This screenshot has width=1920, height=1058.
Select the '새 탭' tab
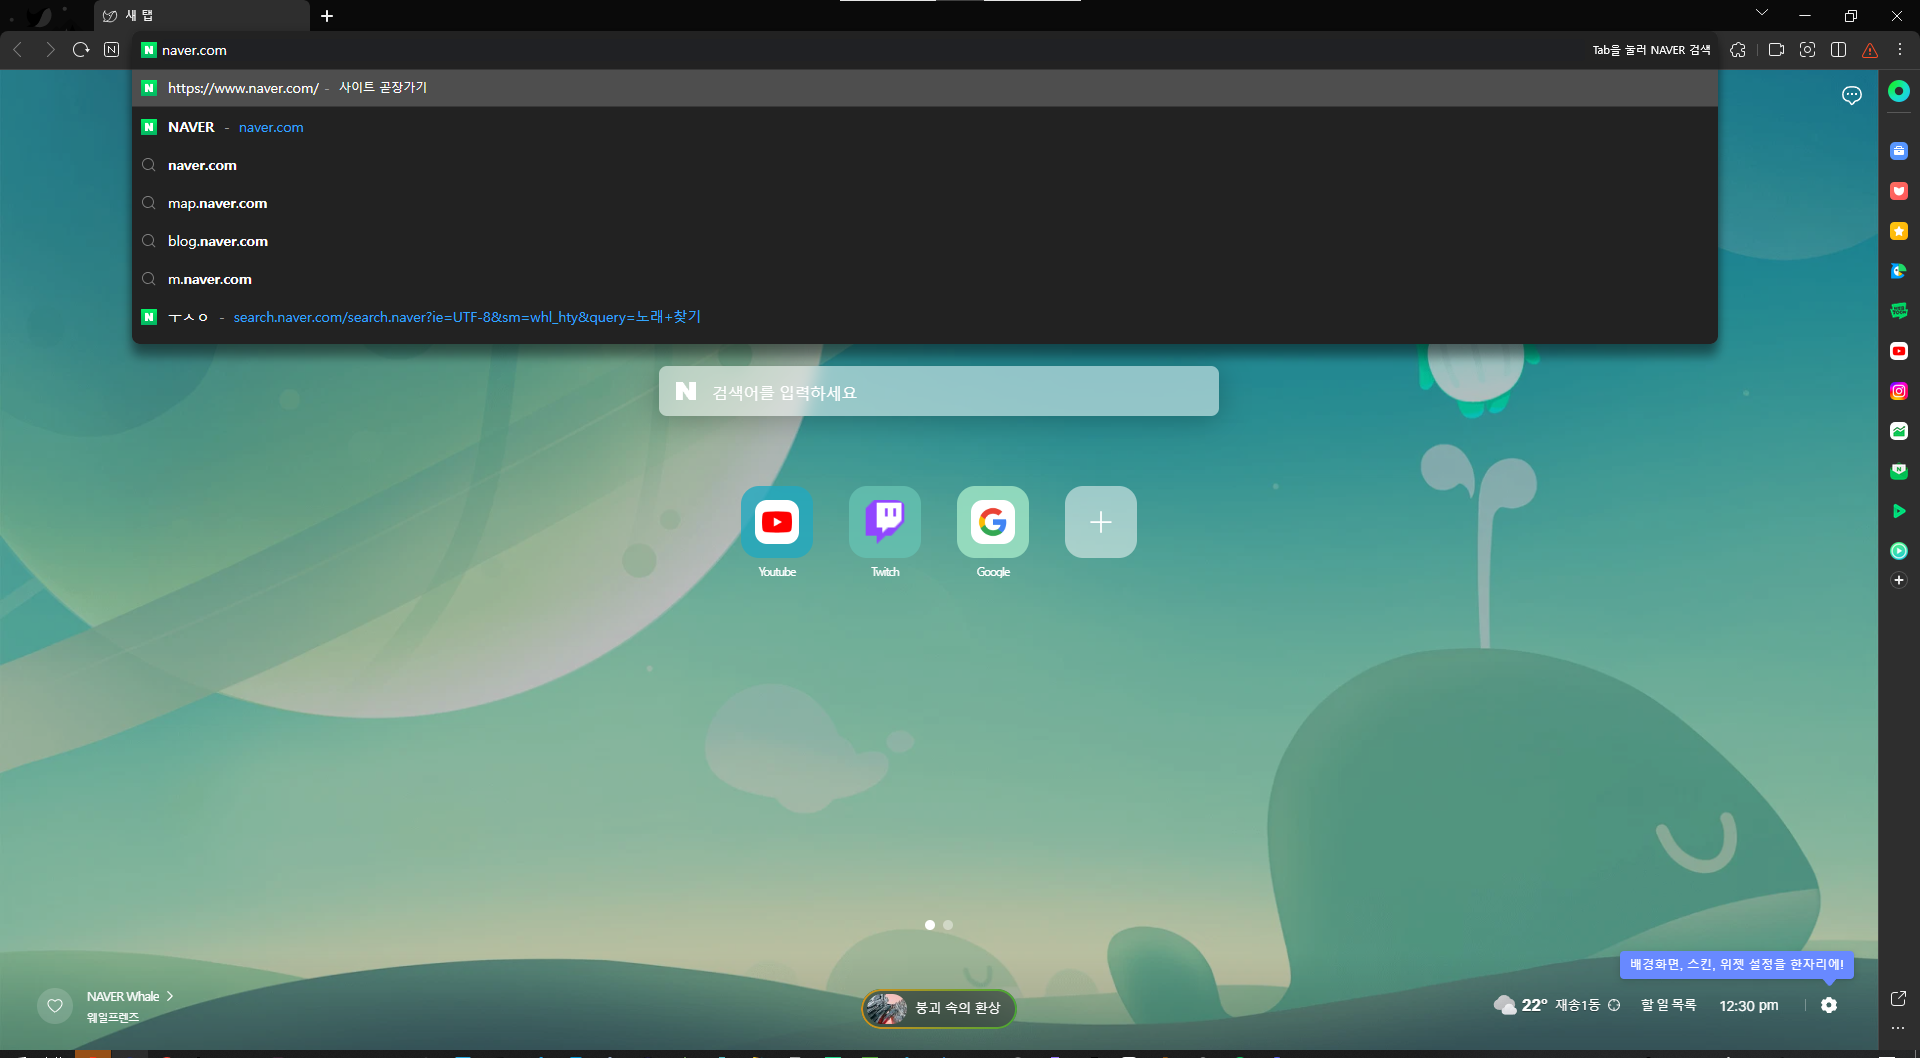coord(202,16)
